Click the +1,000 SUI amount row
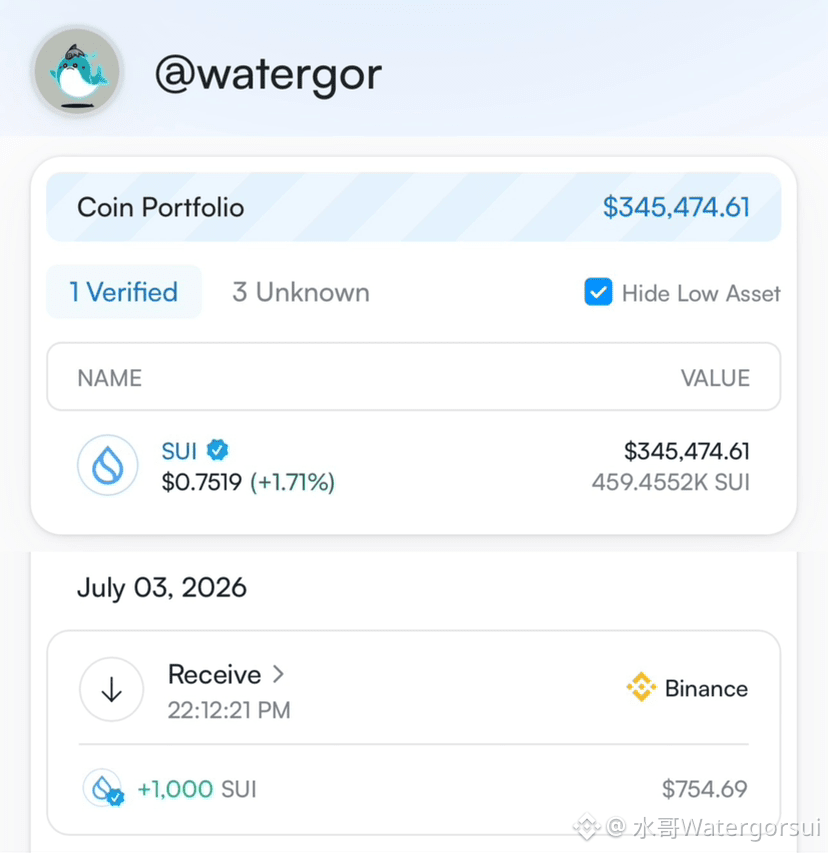 [x=413, y=789]
